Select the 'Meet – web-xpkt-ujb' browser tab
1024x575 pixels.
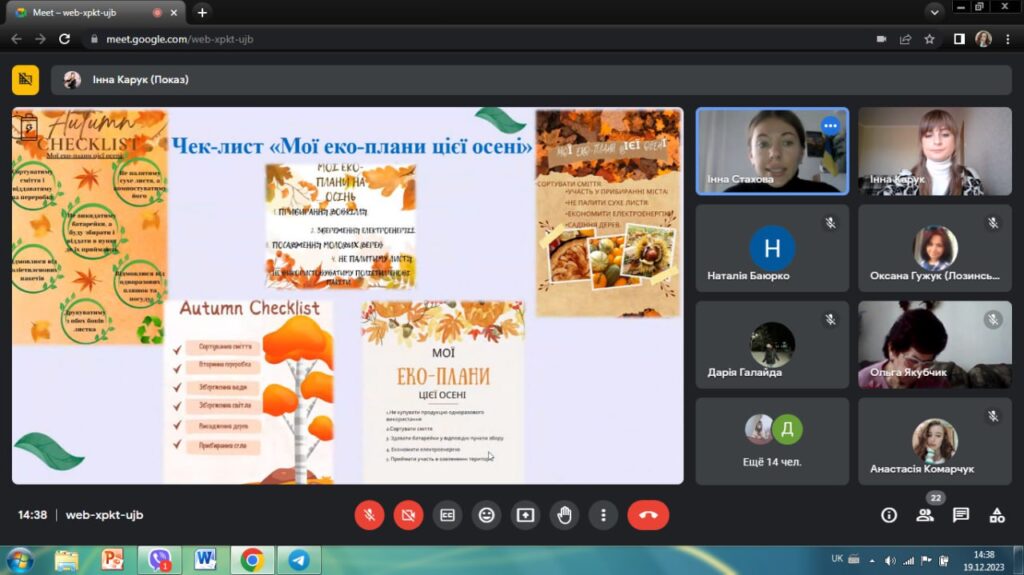90,12
